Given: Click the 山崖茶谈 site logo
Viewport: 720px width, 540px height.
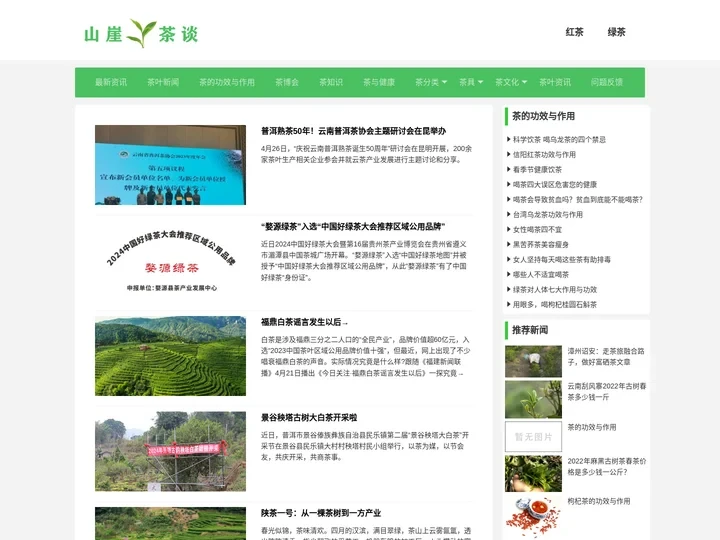Looking at the screenshot, I should click(x=141, y=34).
